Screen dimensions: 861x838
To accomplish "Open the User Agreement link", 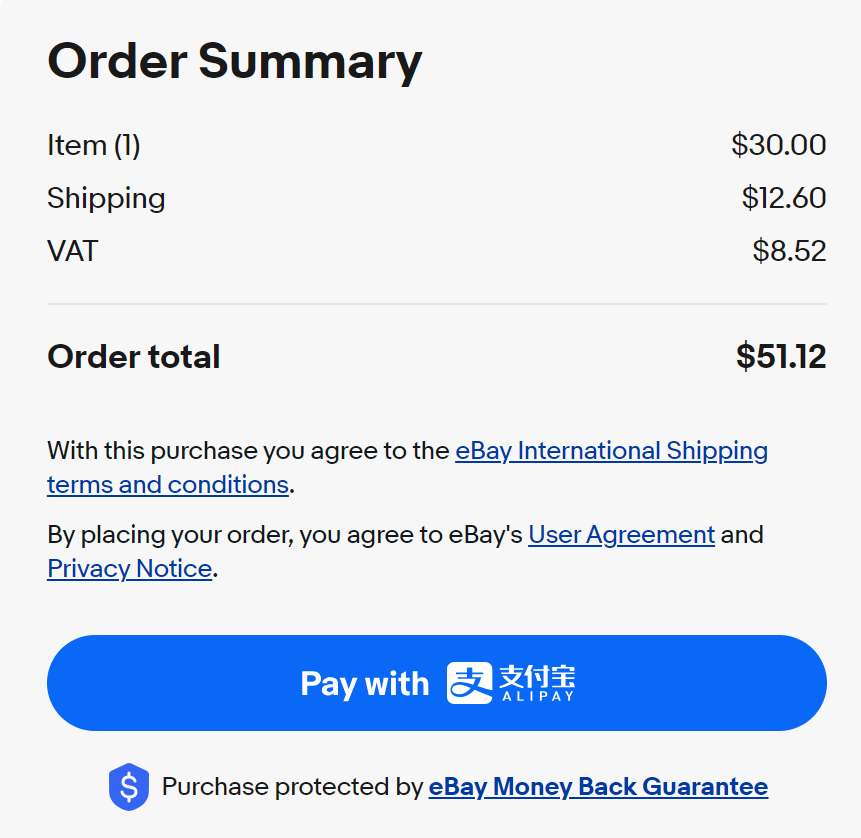I will (621, 535).
